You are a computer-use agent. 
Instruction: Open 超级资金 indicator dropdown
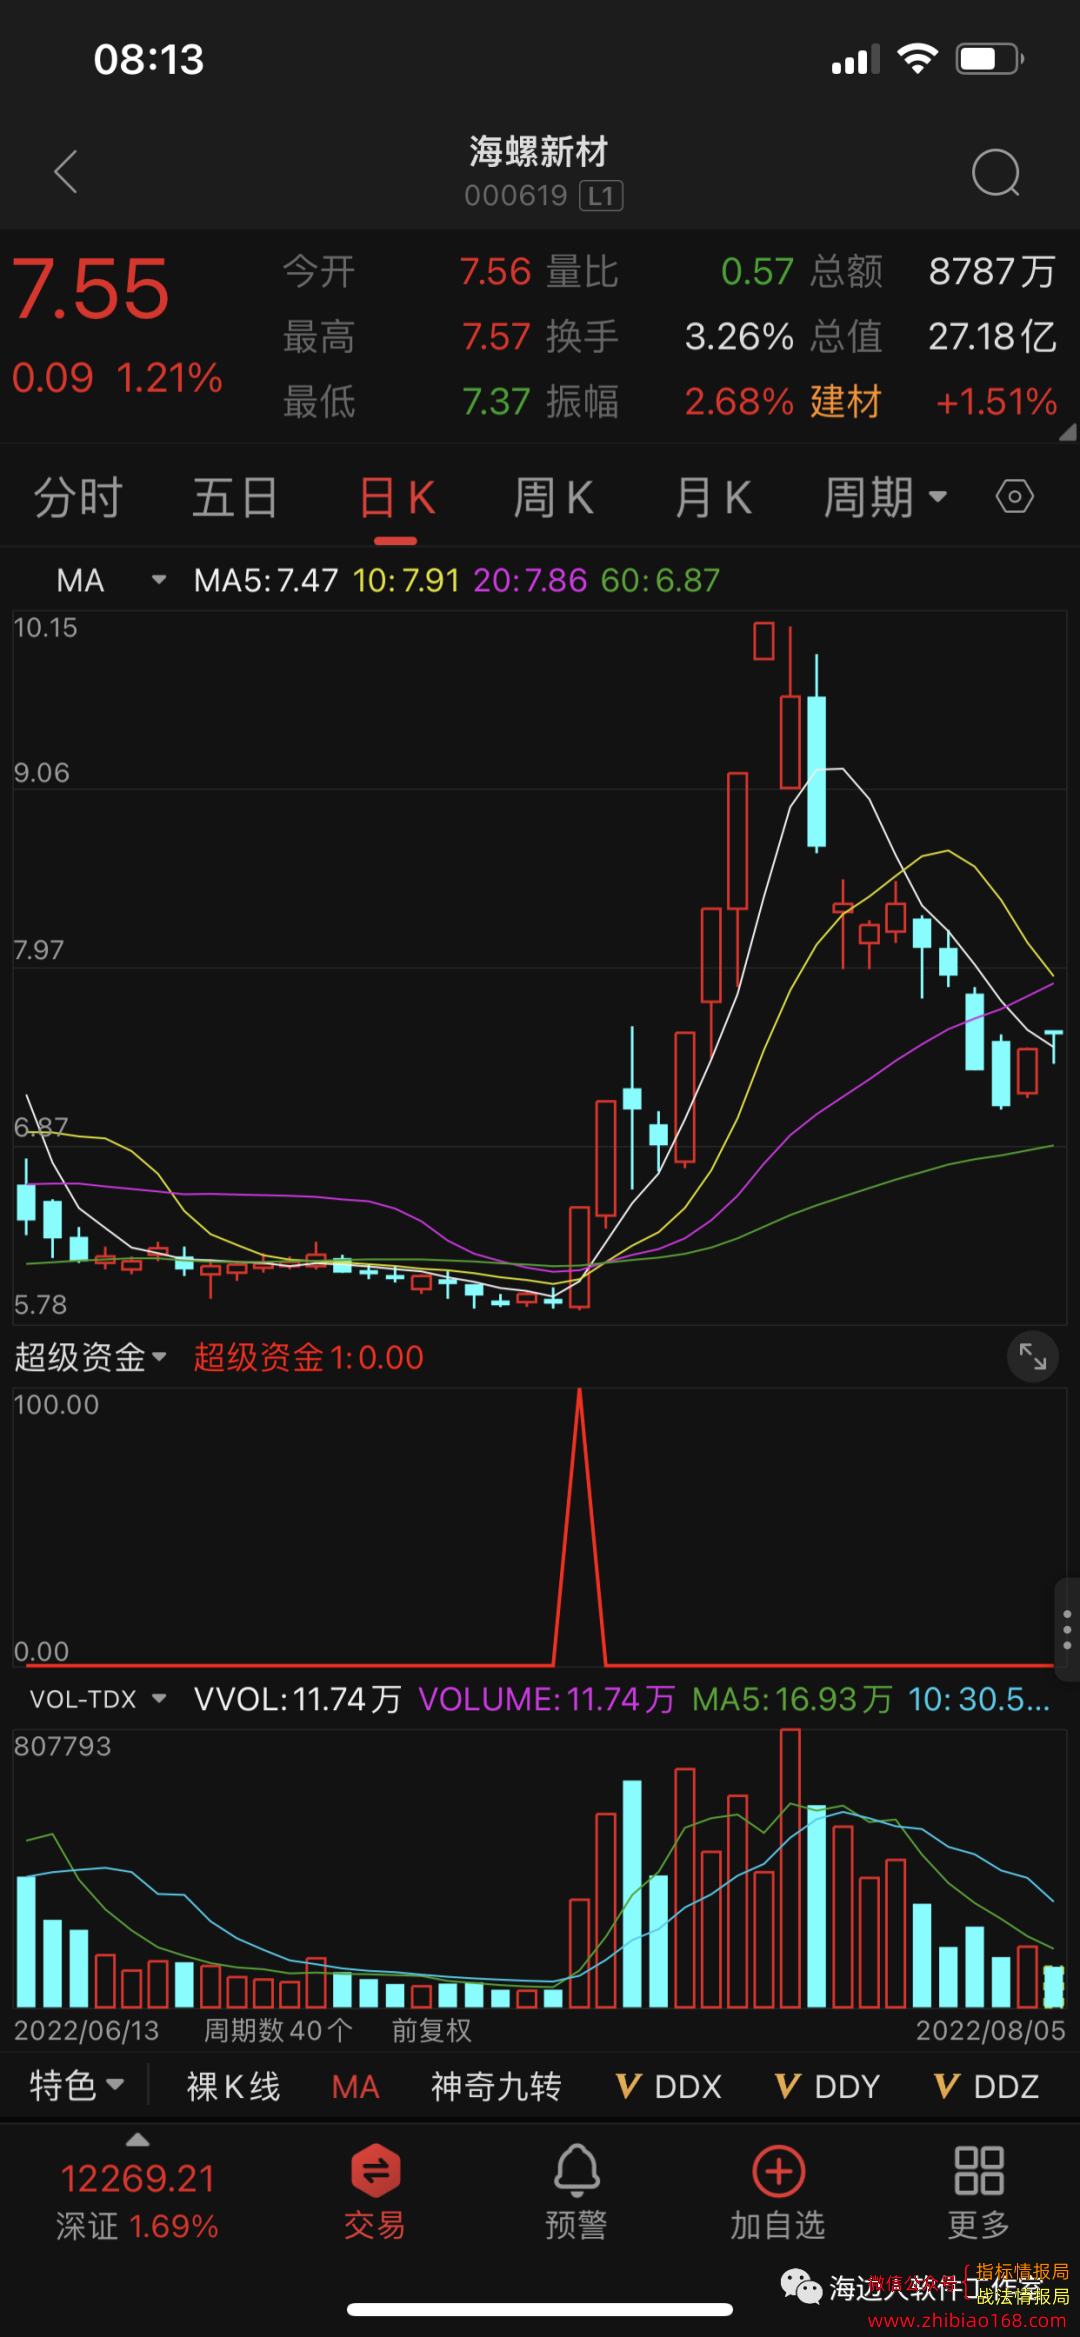(x=90, y=1357)
